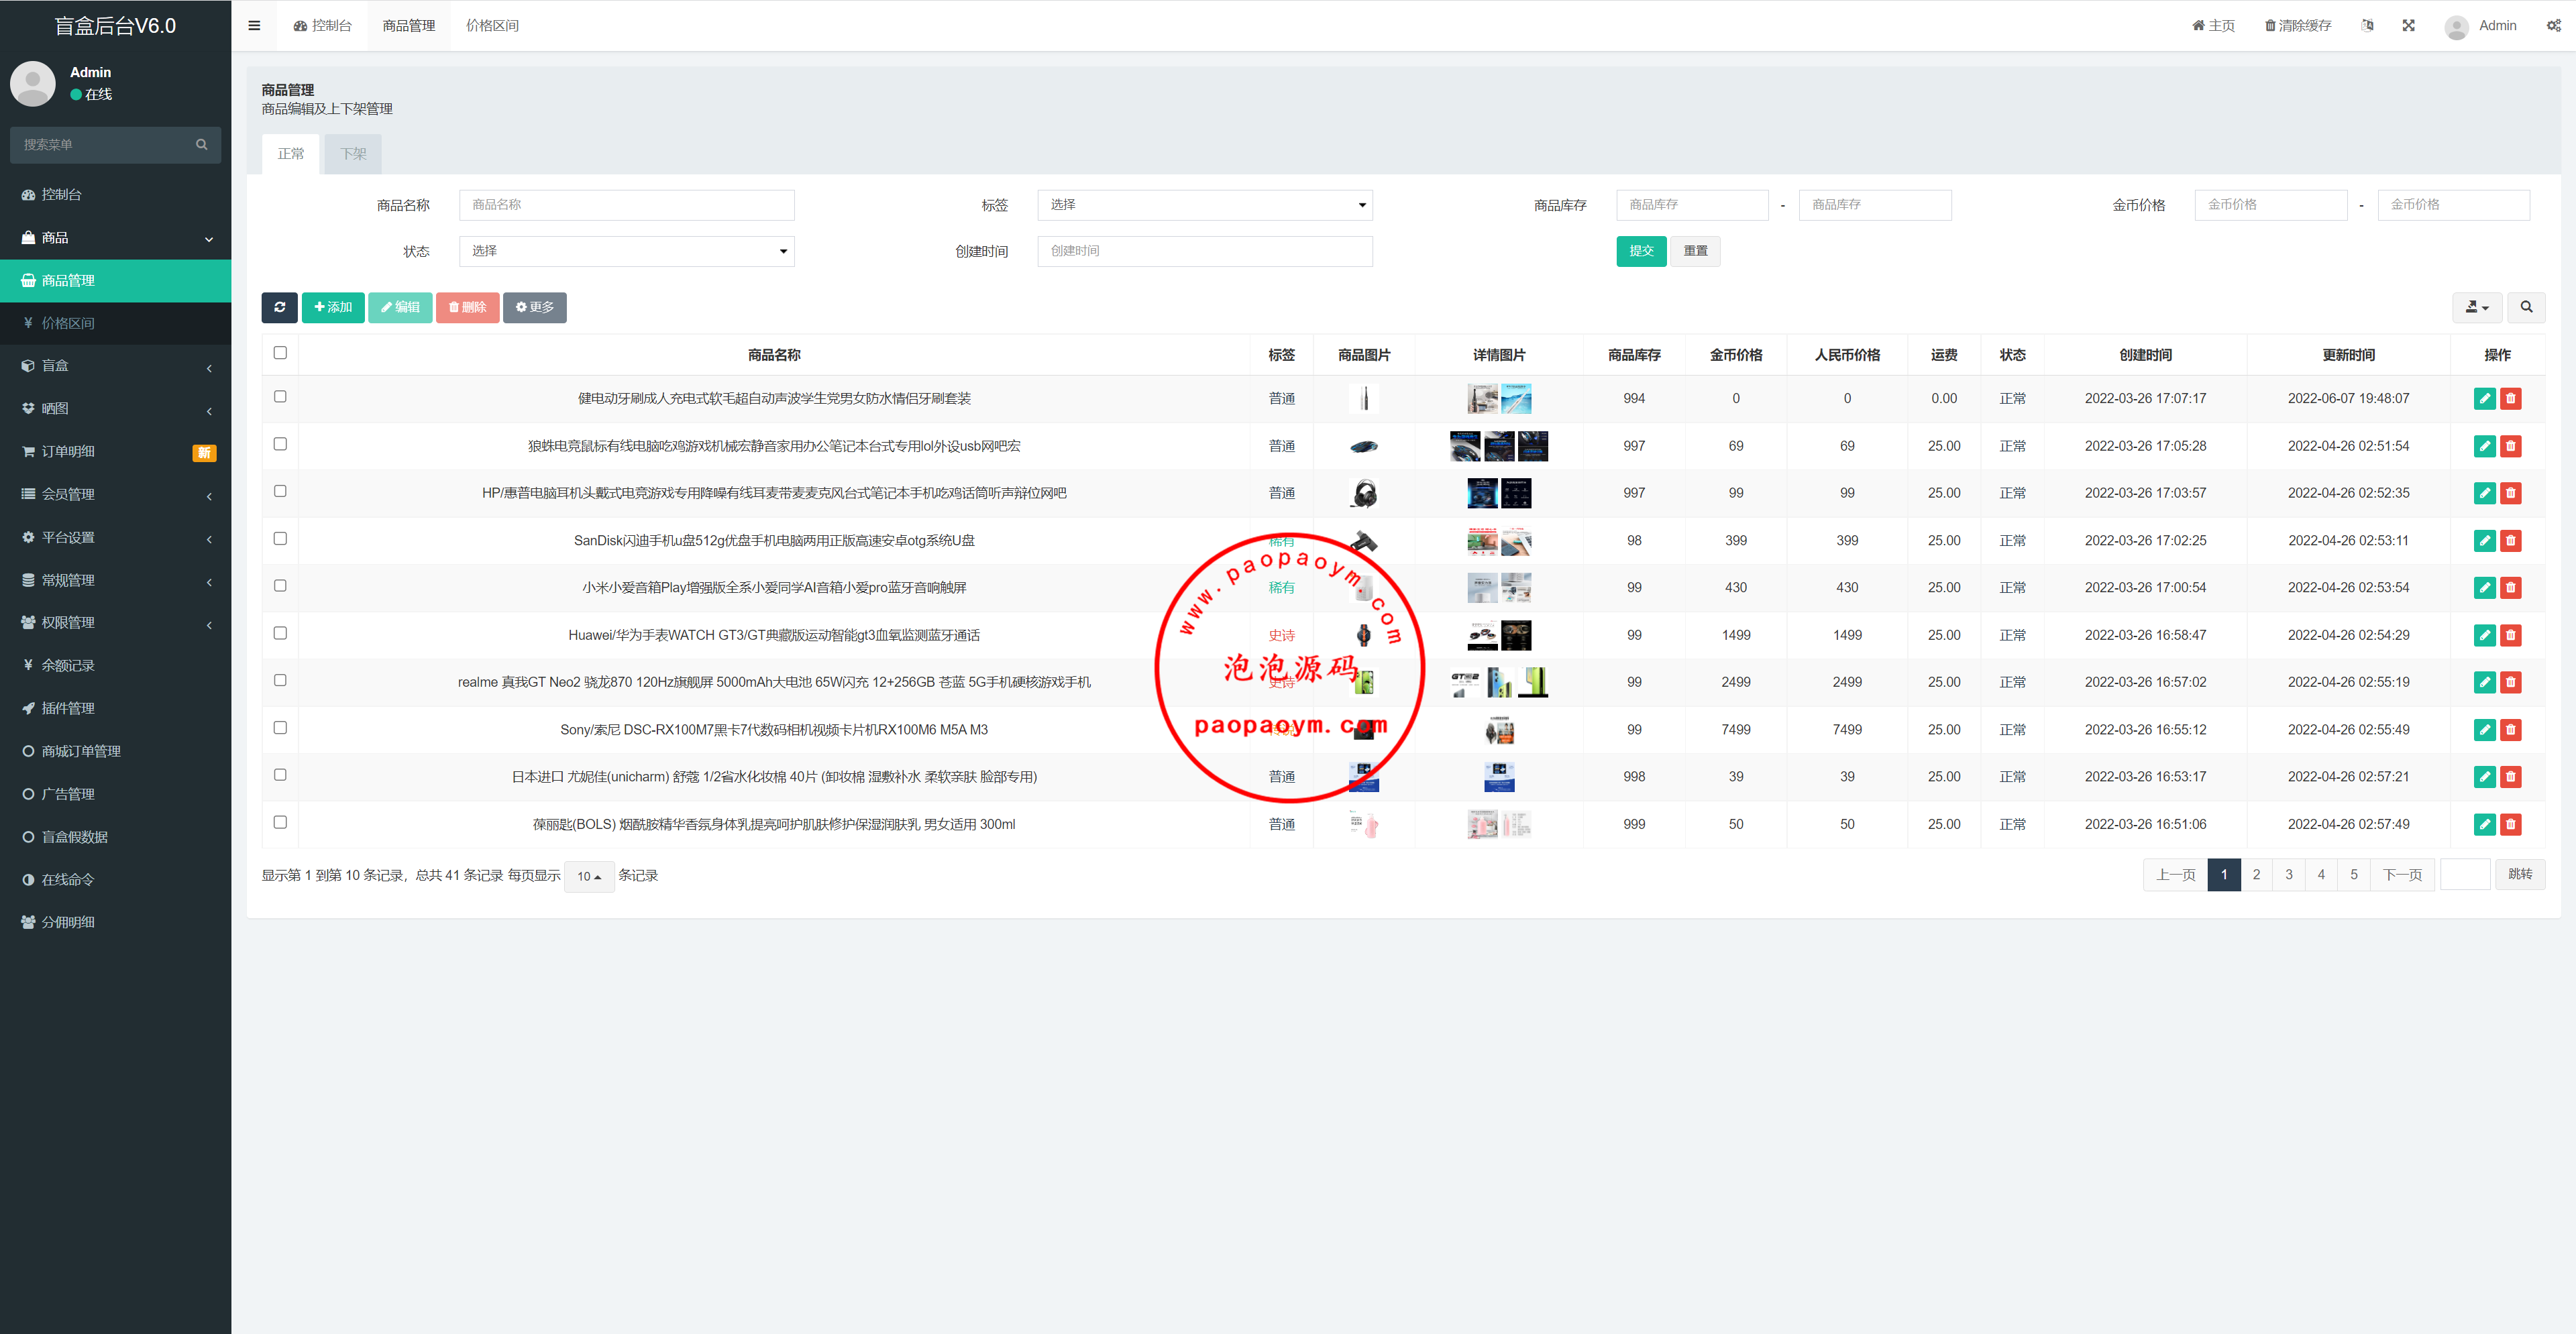Click the fullscreen icon in top bar

(x=2408, y=26)
